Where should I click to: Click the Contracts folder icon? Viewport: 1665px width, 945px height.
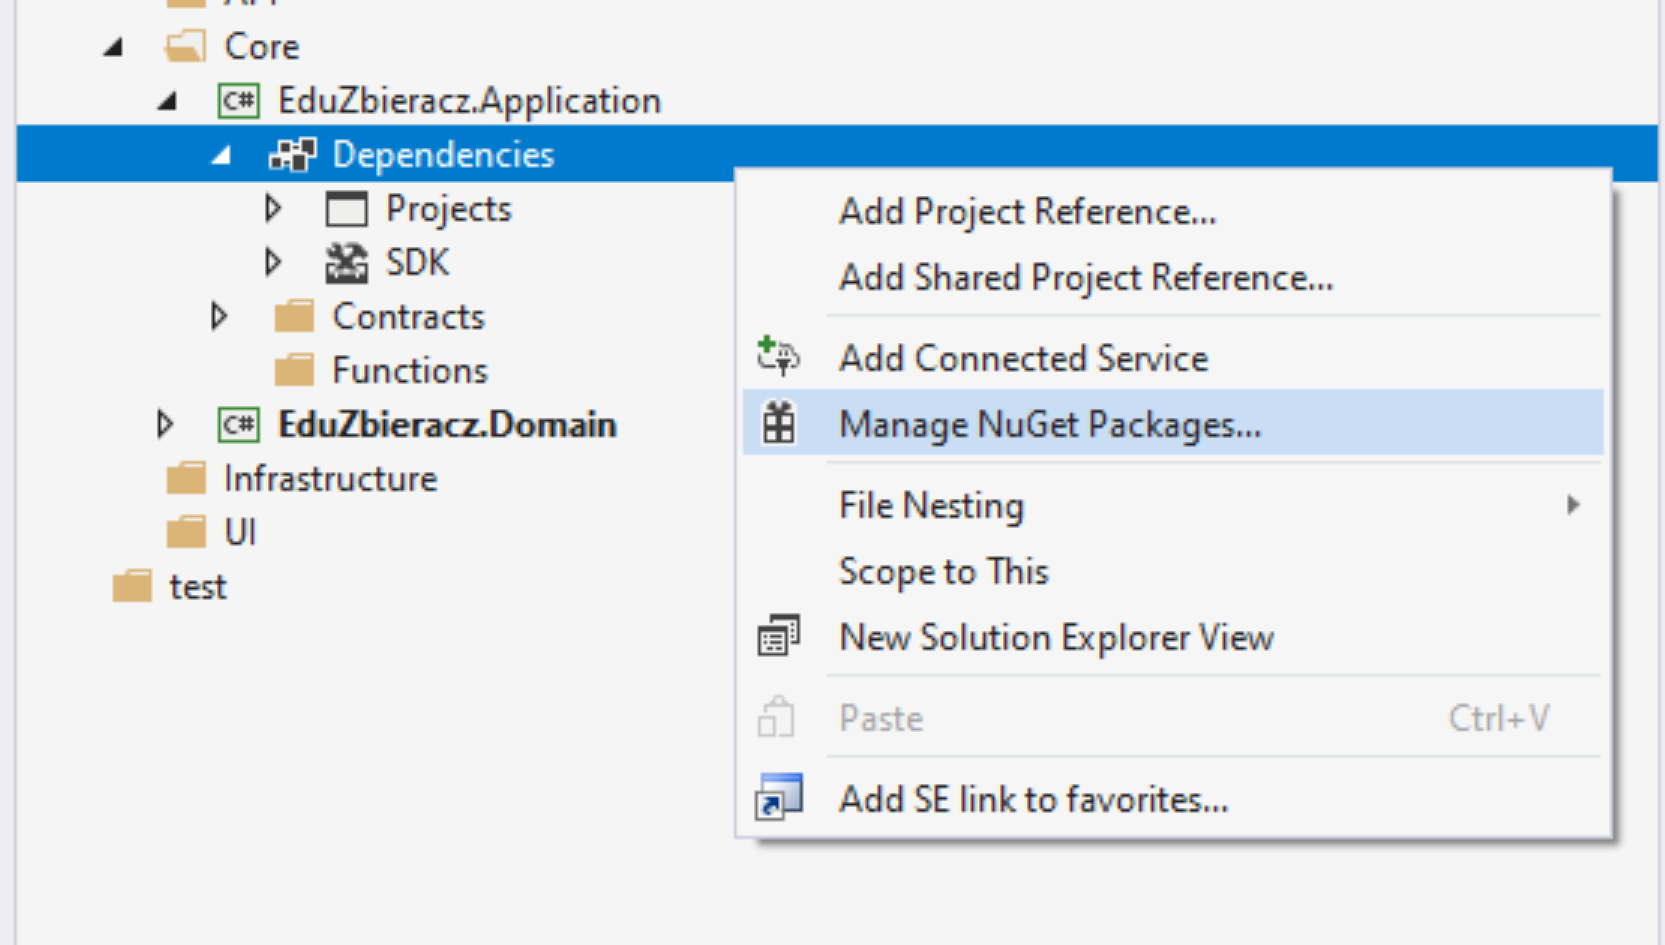[294, 317]
